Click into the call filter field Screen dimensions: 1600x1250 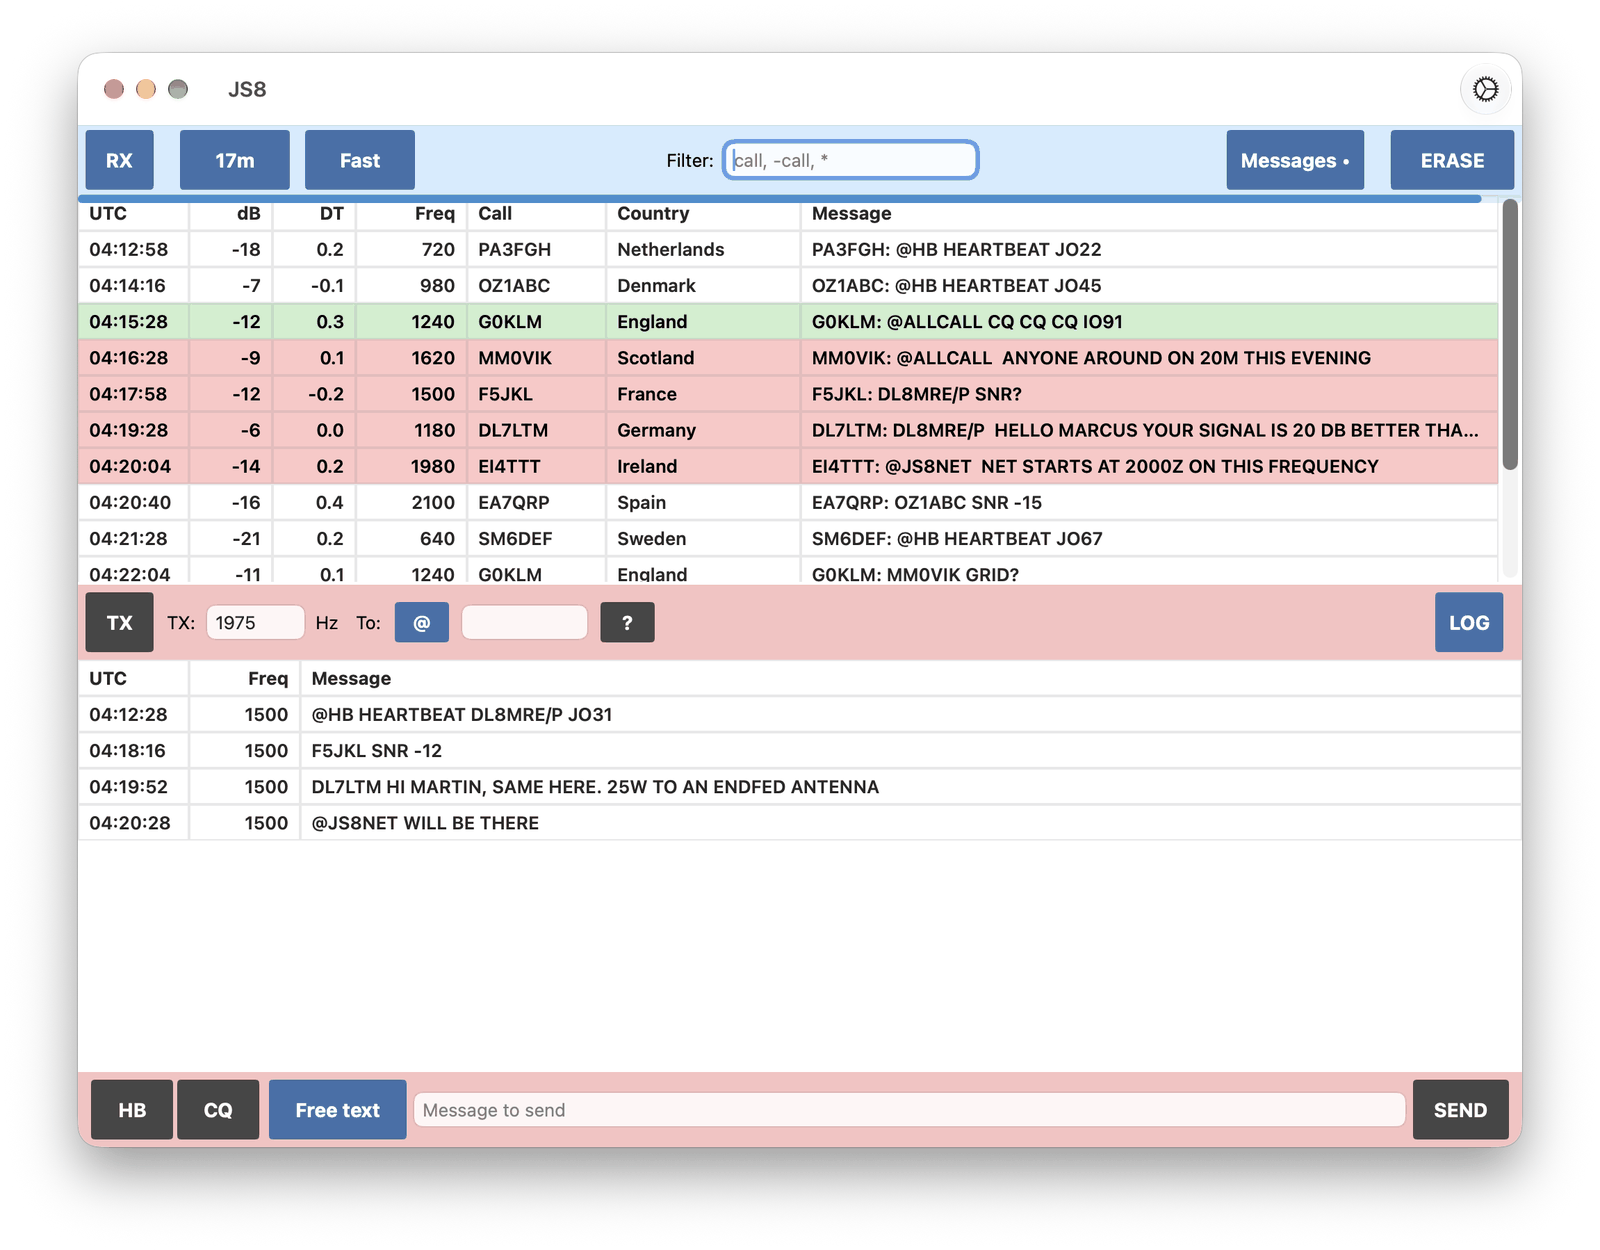click(850, 160)
